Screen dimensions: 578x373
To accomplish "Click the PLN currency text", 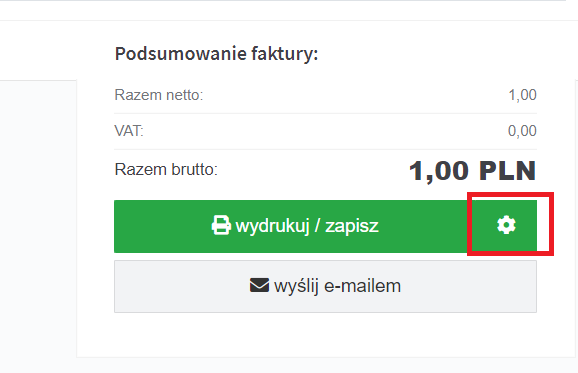I will 508,171.
